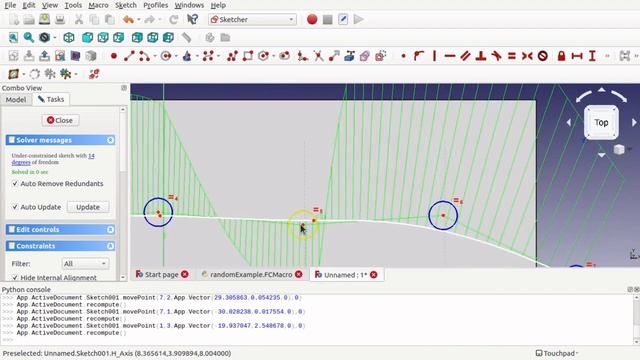The width and height of the screenshot is (640, 360).
Task: Expand the Edit controls section
Action: 111,229
